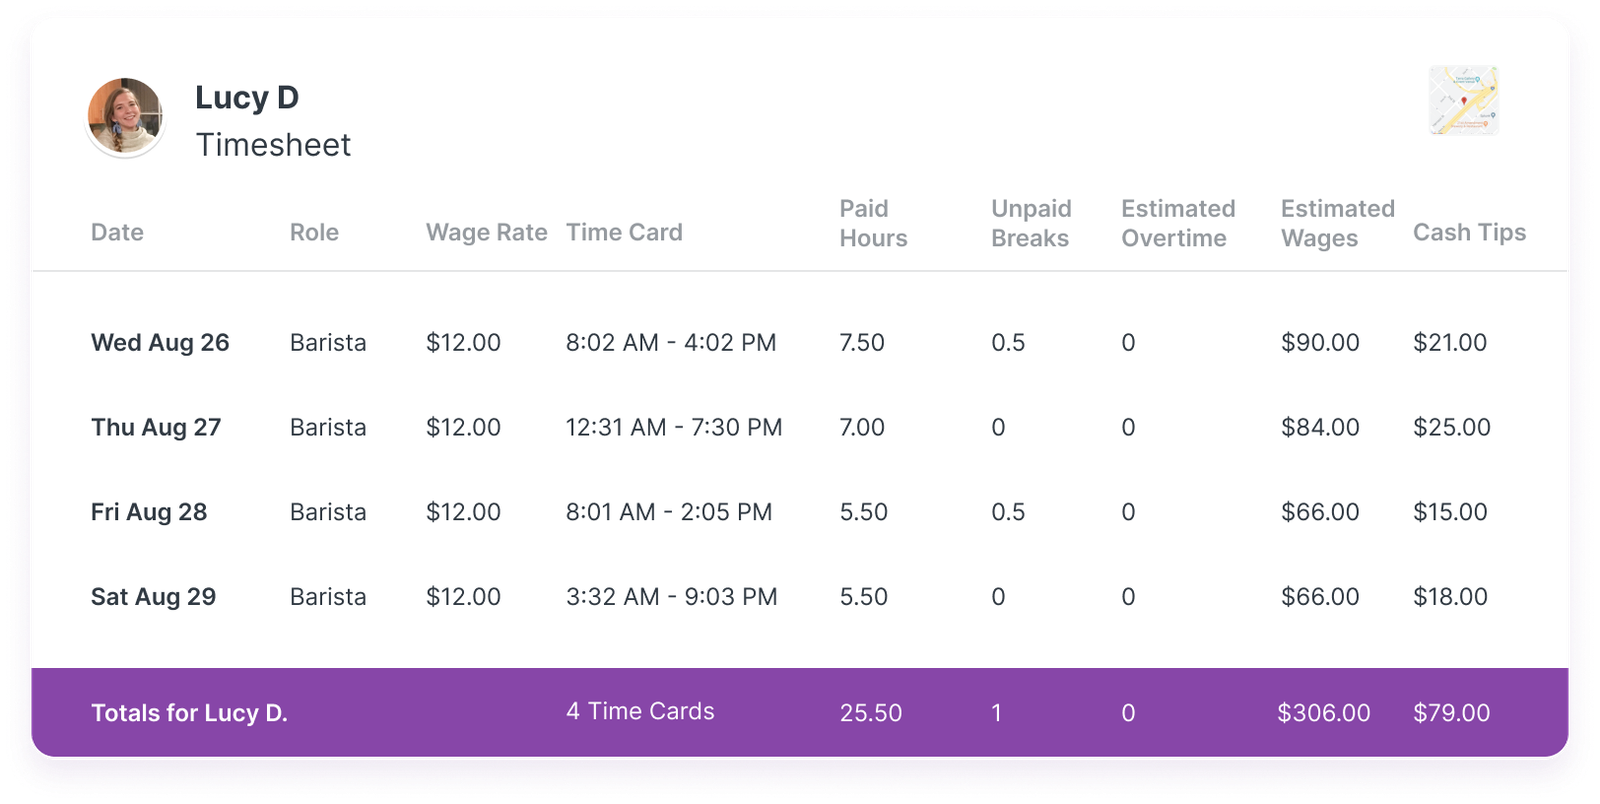This screenshot has height=804, width=1600.
Task: Click the 4 Time Cards total
Action: click(x=640, y=711)
